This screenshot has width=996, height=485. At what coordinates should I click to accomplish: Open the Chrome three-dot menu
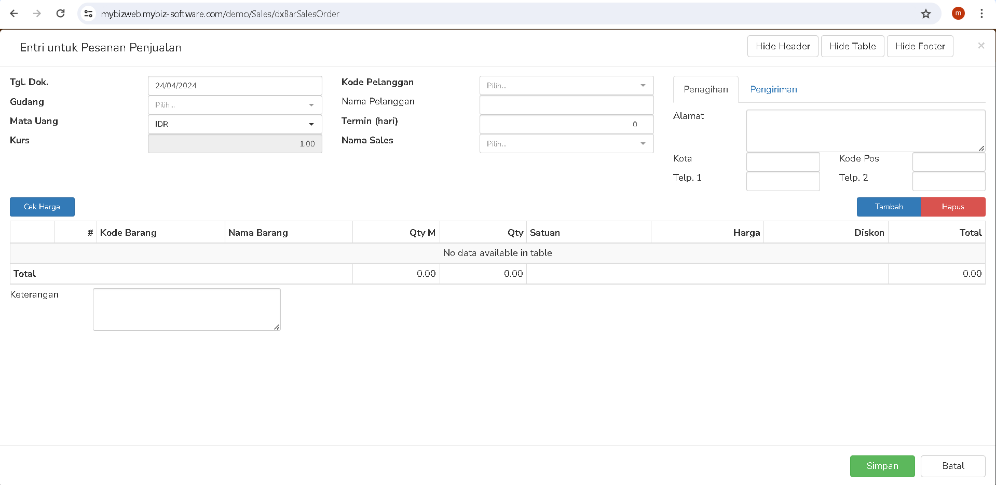[x=981, y=13]
